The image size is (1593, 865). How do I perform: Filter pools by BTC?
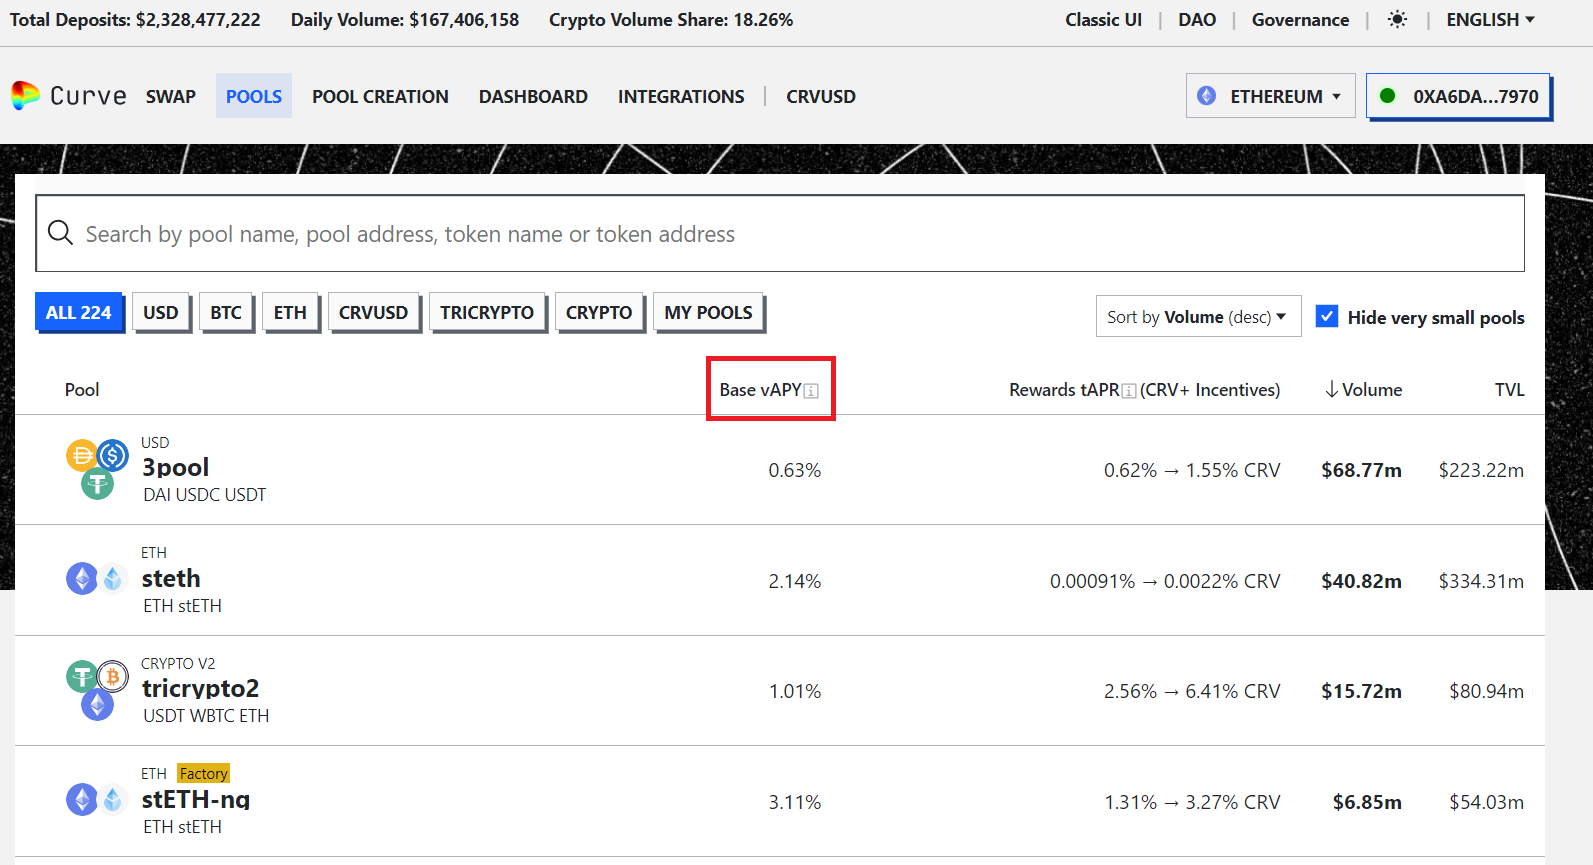click(226, 312)
